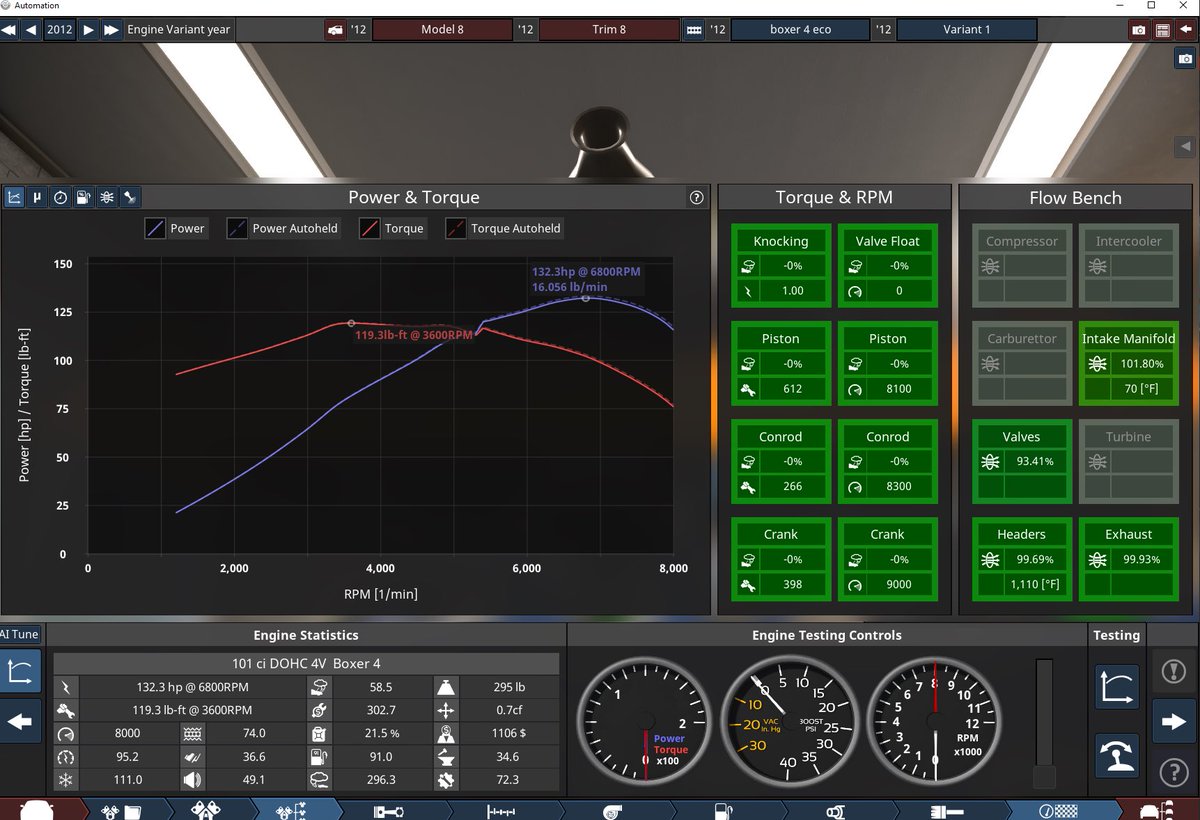Screen dimensions: 1200x820
Task: Select the Valves flow bench tile
Action: (1021, 461)
